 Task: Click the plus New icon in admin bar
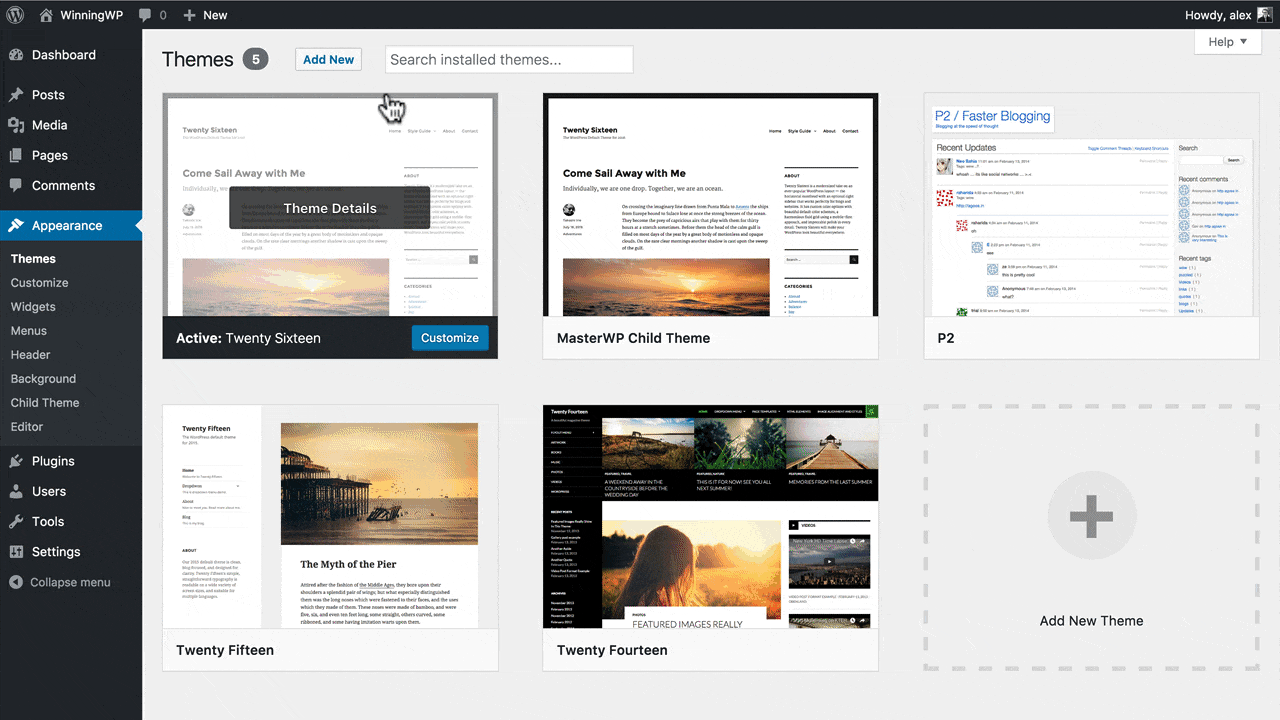coord(189,15)
